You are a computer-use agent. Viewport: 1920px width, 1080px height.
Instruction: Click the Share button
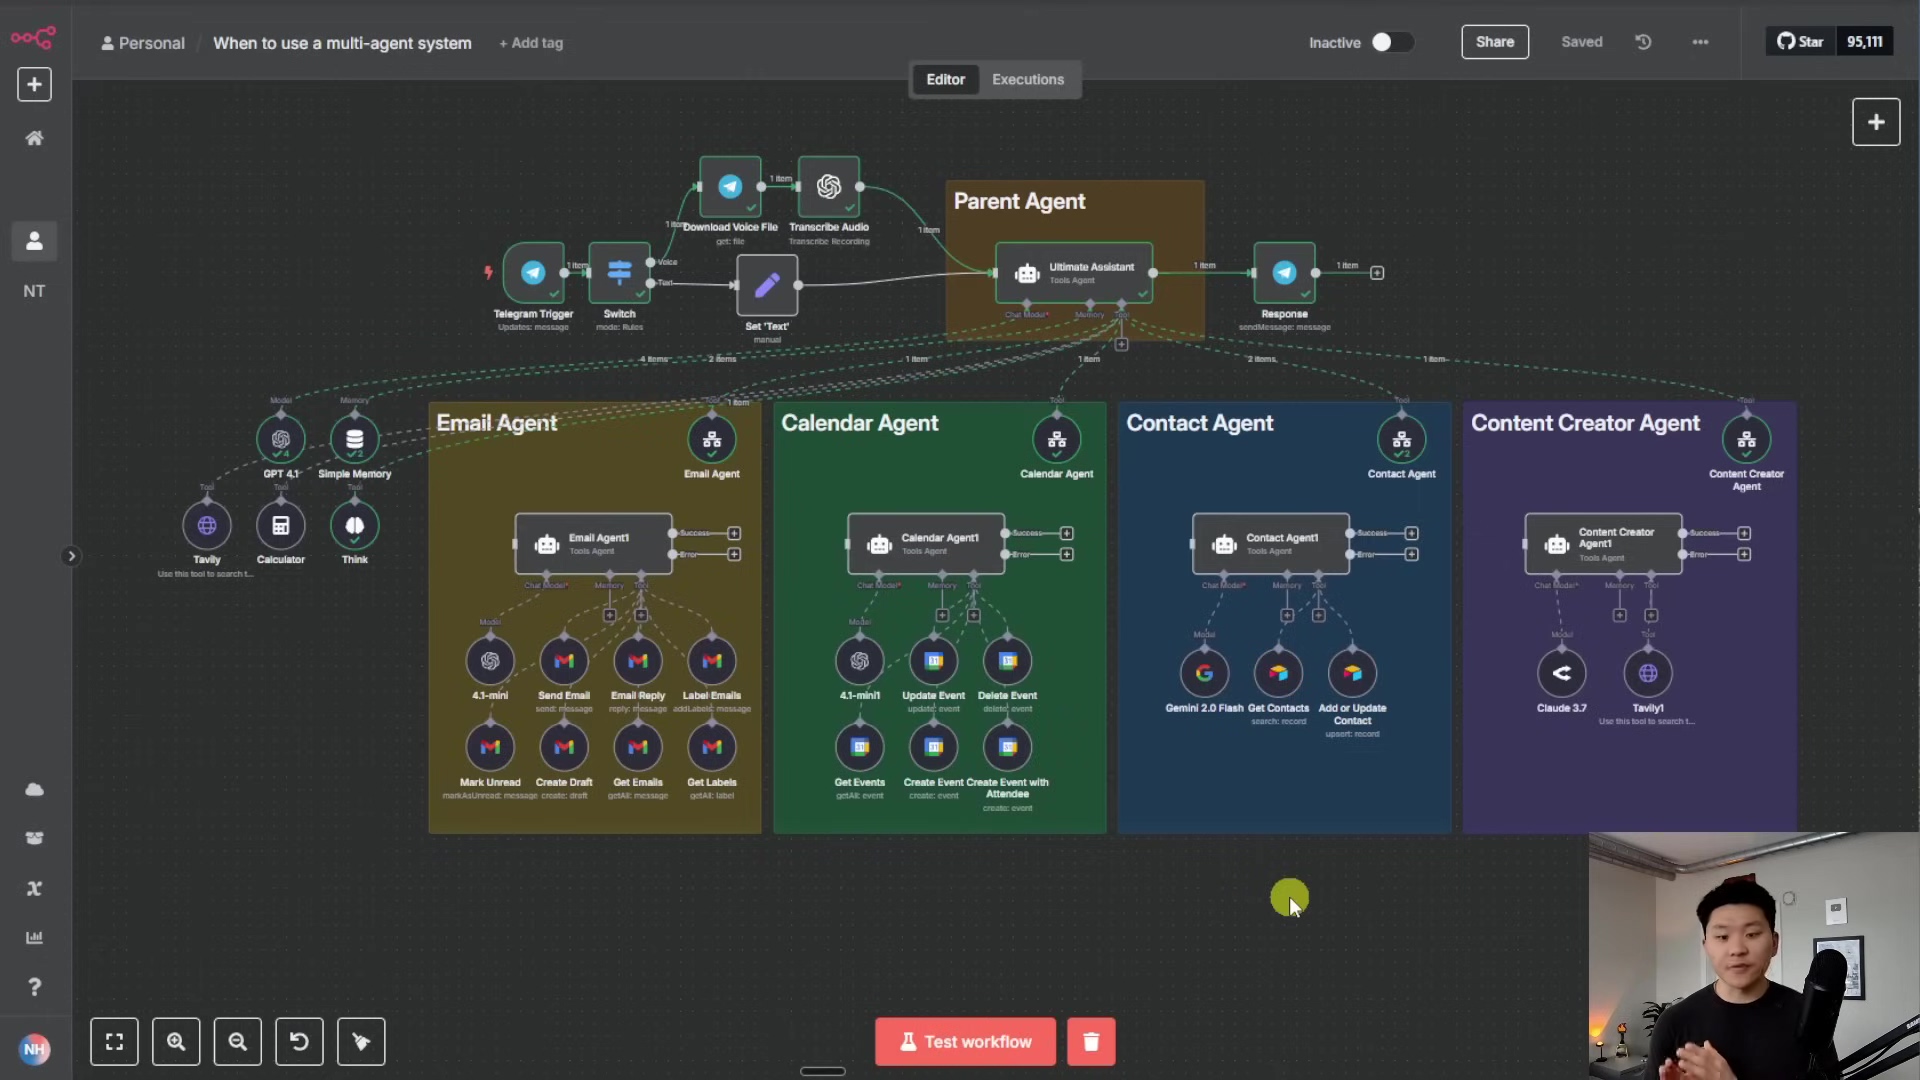pos(1494,42)
